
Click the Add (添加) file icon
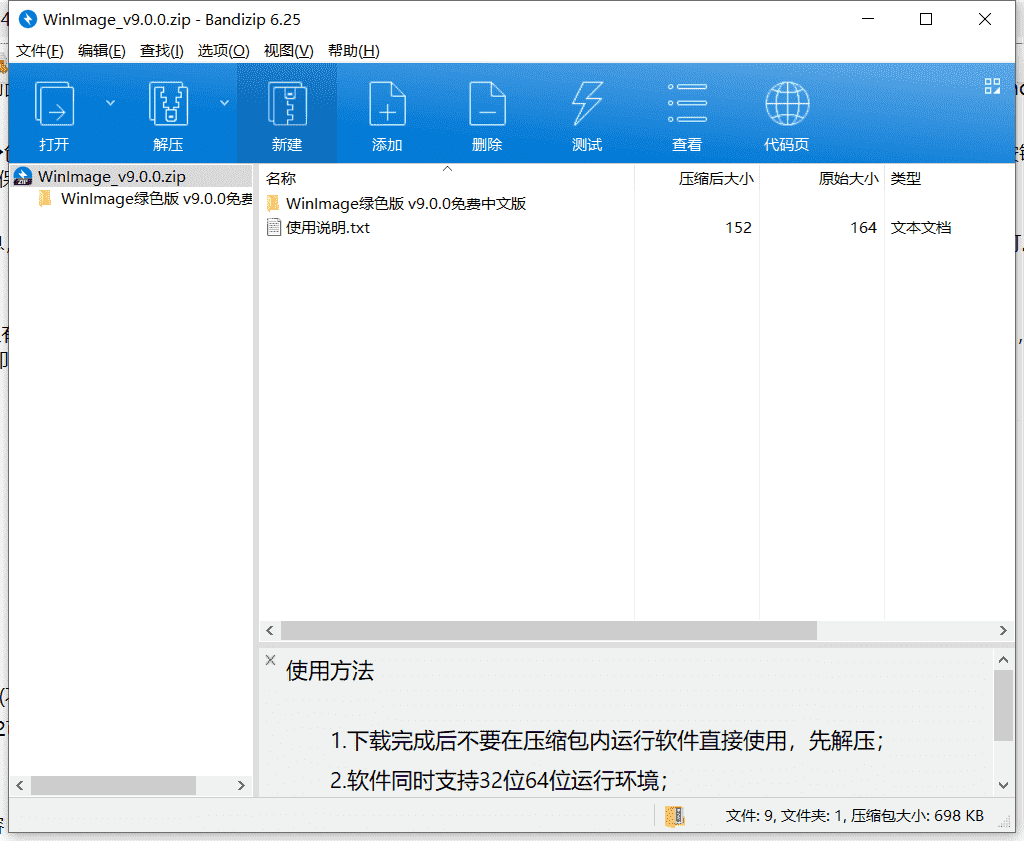(x=387, y=104)
